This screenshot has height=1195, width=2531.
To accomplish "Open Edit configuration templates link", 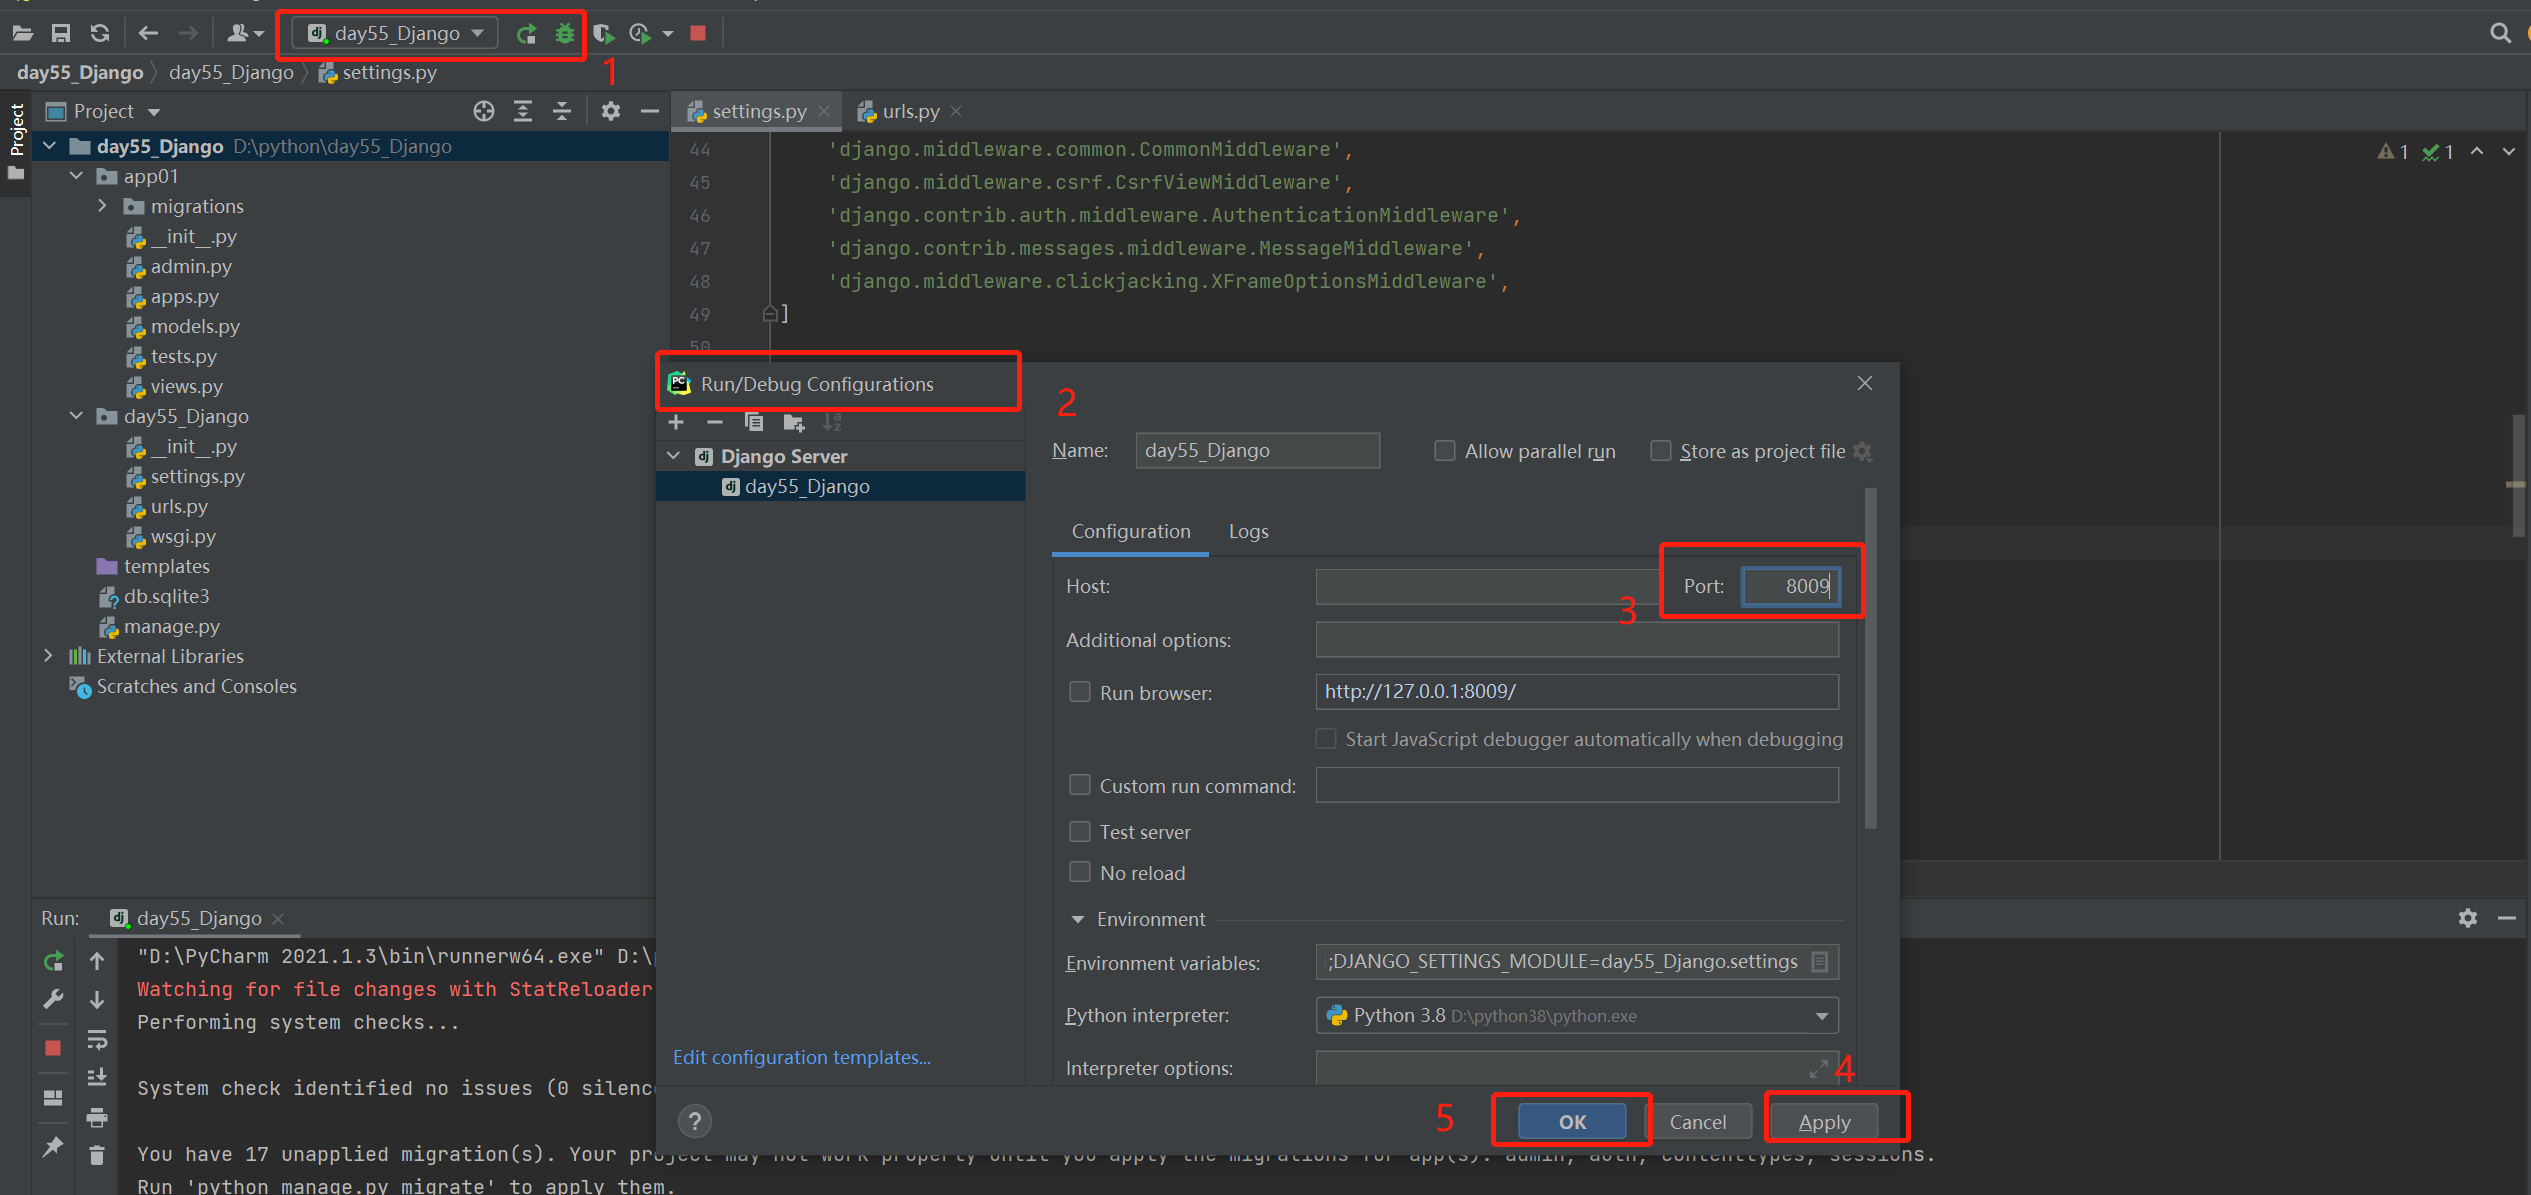I will [x=801, y=1057].
